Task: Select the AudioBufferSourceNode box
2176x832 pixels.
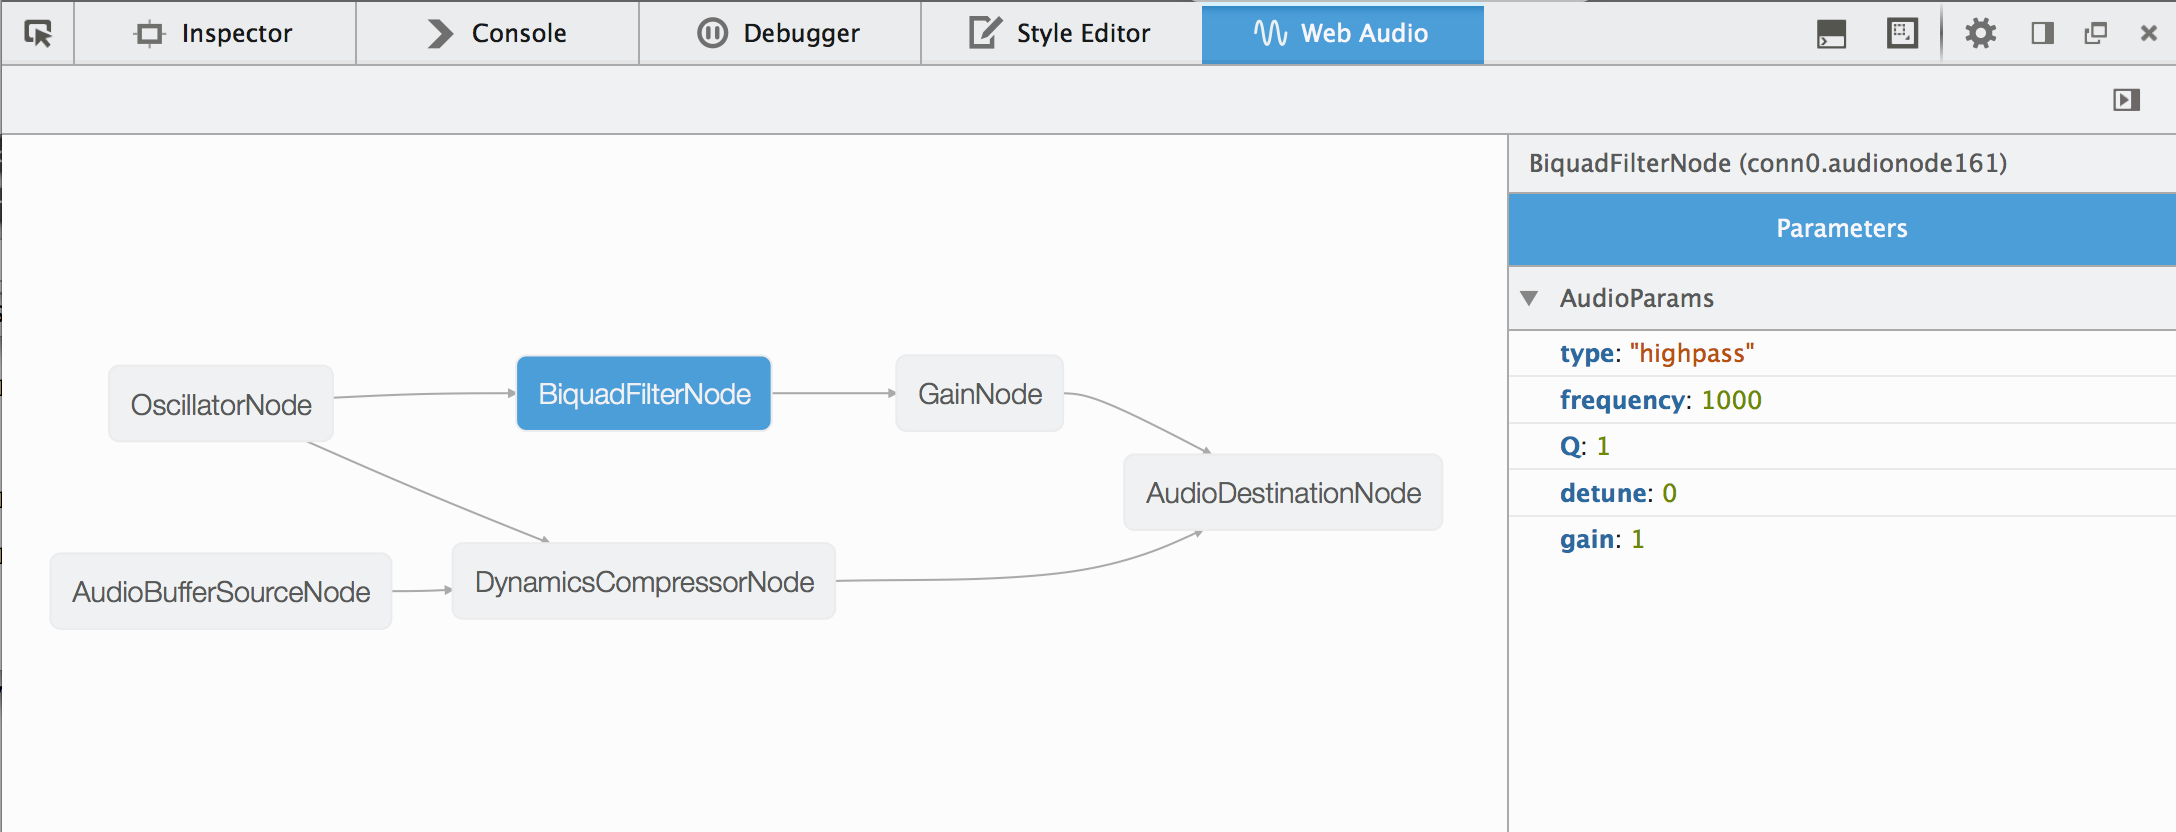Action: tap(221, 592)
